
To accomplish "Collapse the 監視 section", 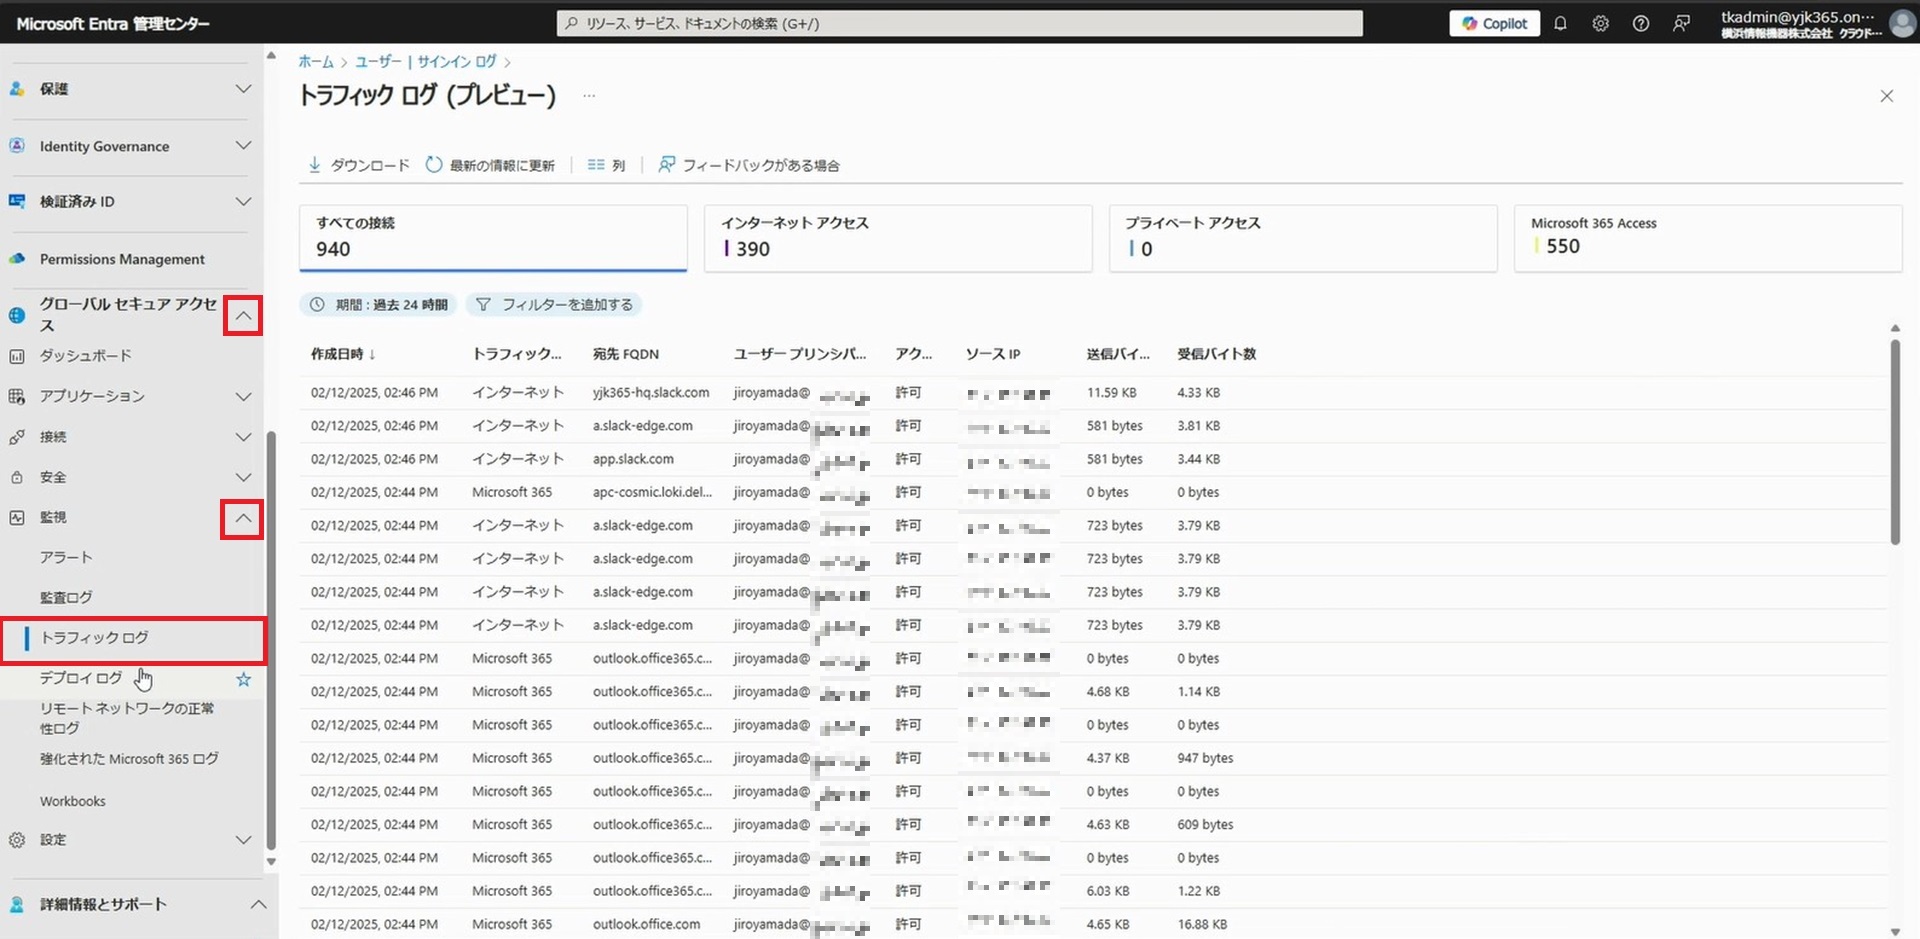I will tap(242, 519).
